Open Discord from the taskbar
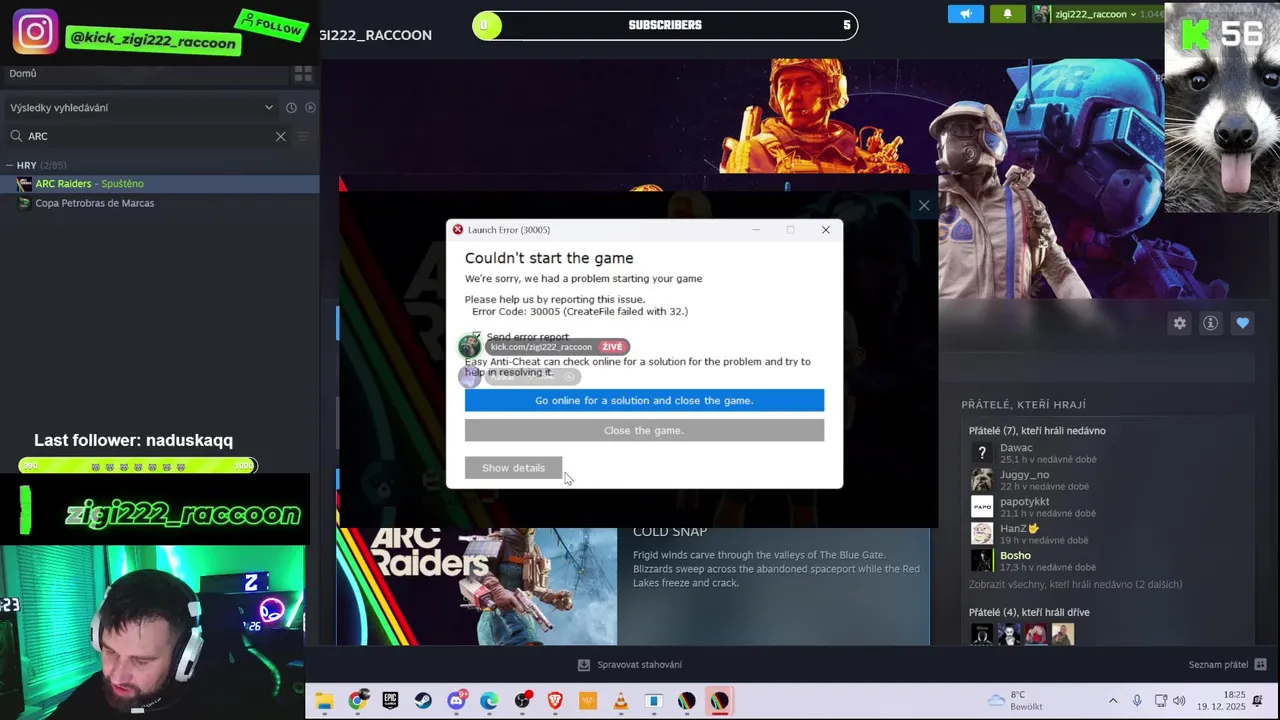The image size is (1280, 720). point(457,701)
